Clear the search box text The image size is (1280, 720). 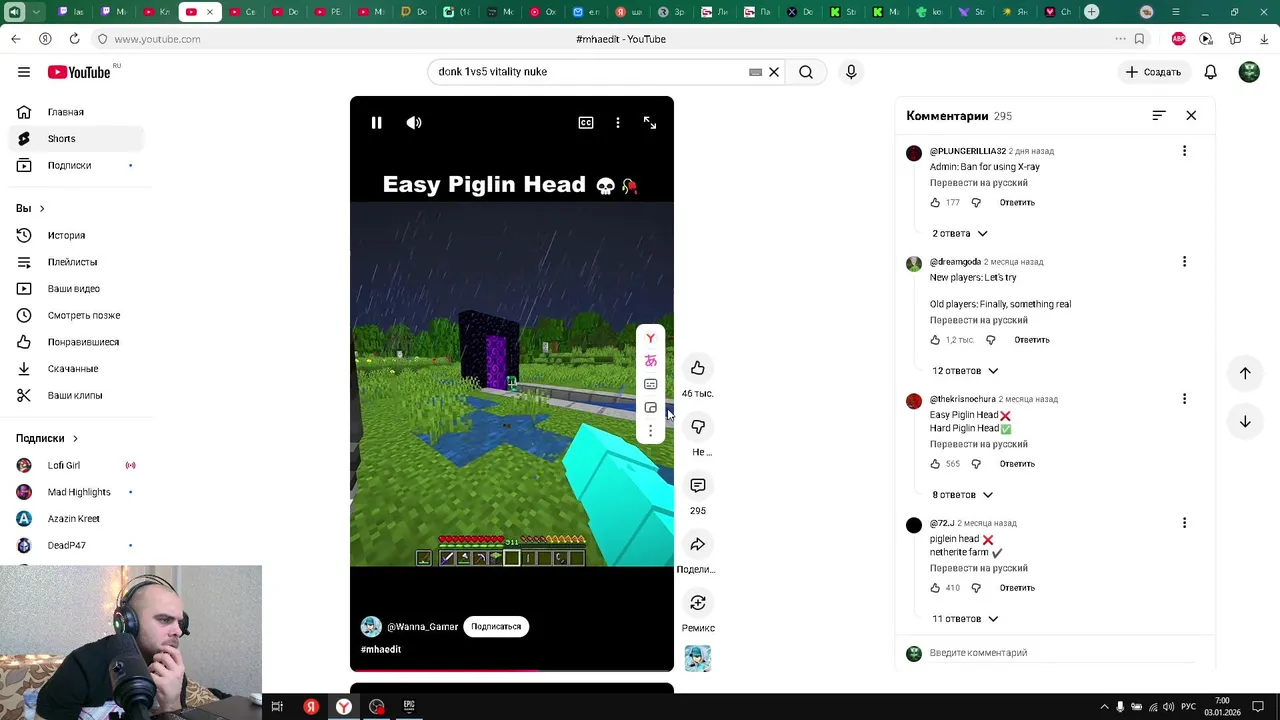[x=774, y=72]
